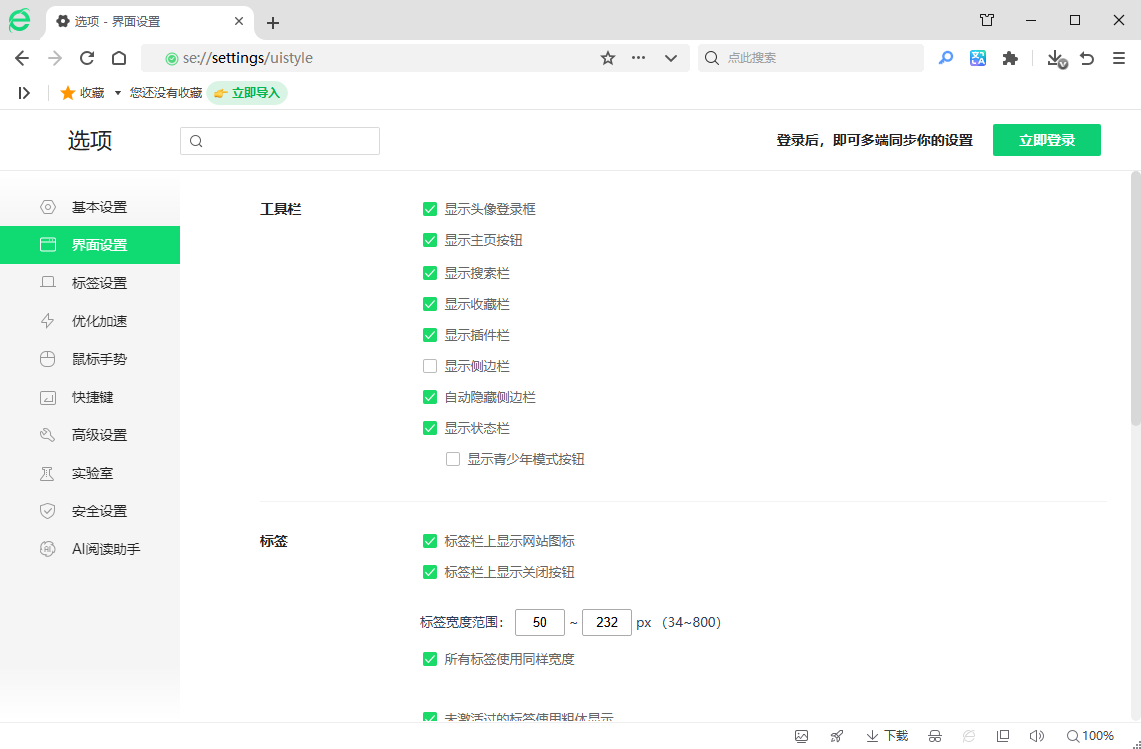Click the screenshot icon in the status bar
Image resolution: width=1141 pixels, height=749 pixels.
click(801, 736)
